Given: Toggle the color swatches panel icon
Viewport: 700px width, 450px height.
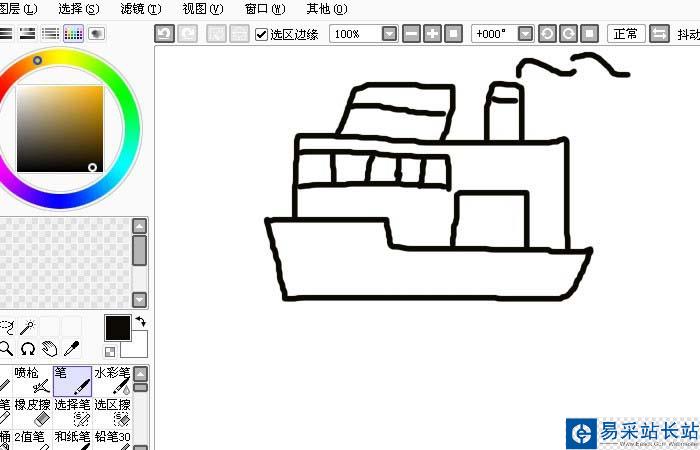Looking at the screenshot, I should tap(73, 33).
